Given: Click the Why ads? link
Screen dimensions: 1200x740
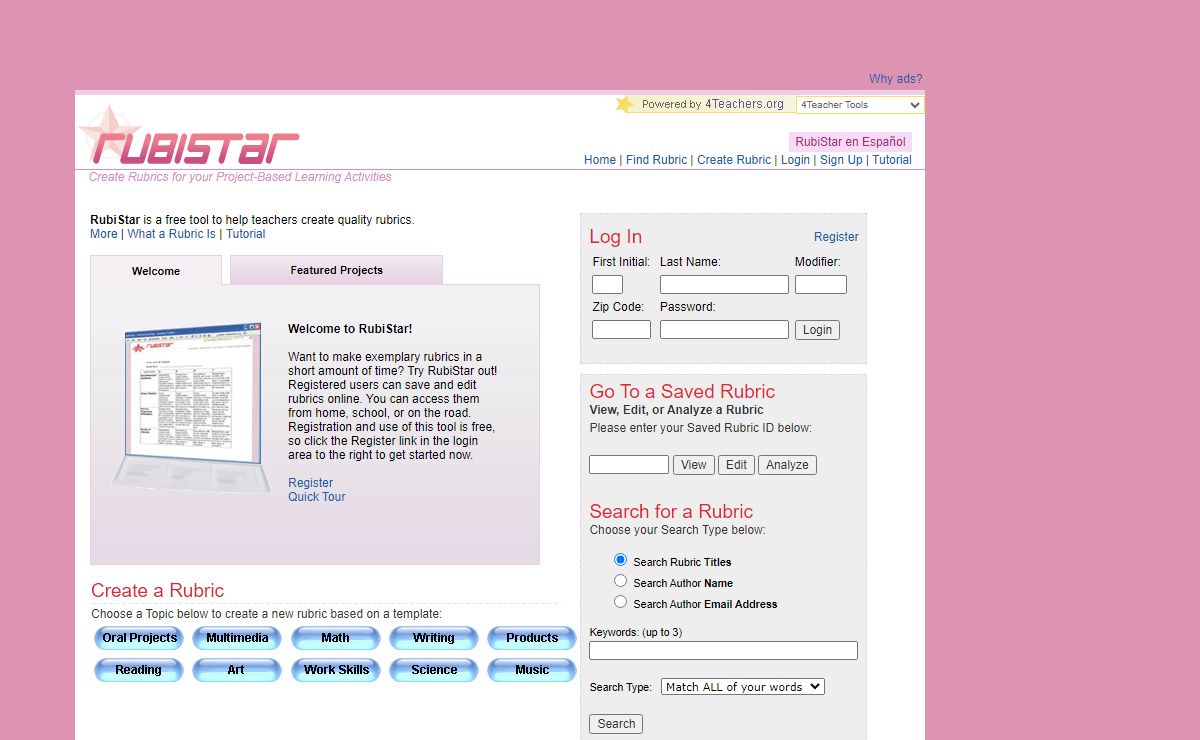Looking at the screenshot, I should click(x=896, y=79).
